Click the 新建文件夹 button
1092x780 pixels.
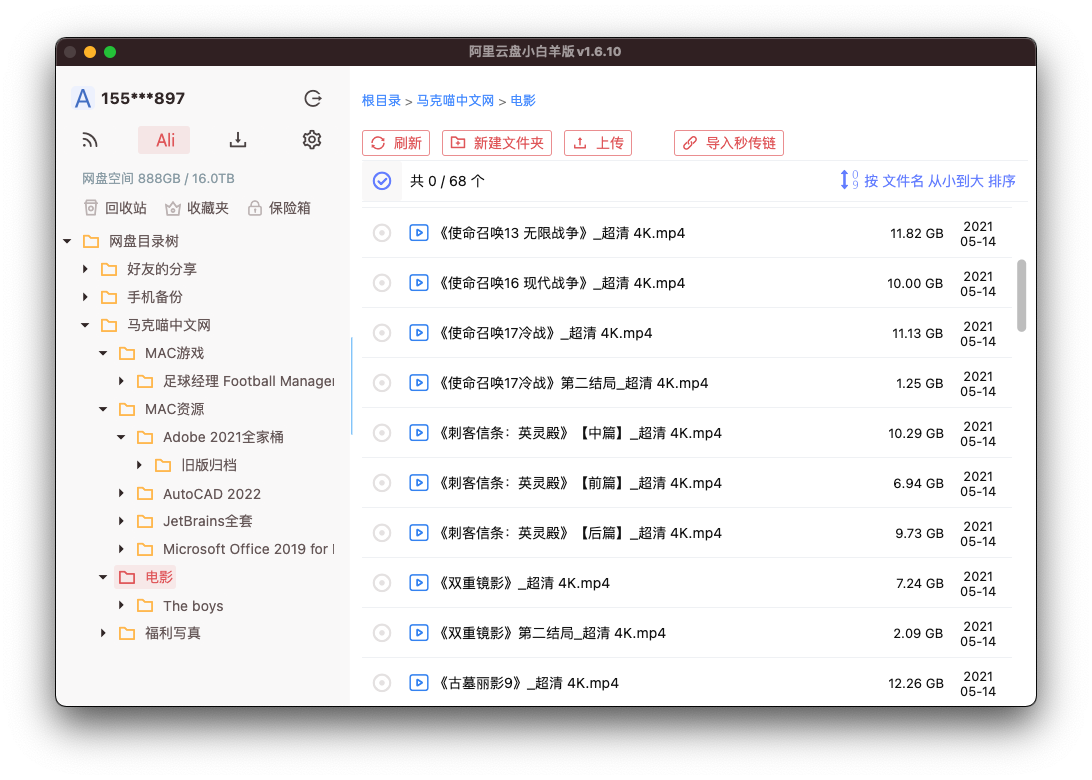pyautogui.click(x=497, y=143)
